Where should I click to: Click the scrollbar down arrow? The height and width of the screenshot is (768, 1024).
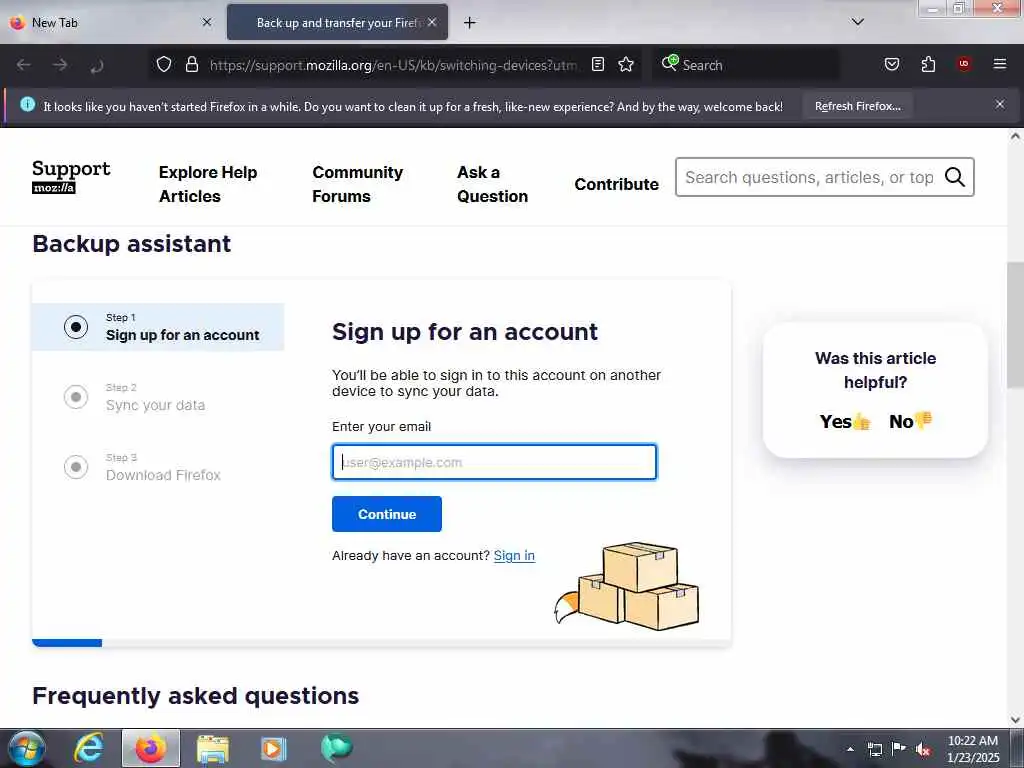coord(1015,720)
